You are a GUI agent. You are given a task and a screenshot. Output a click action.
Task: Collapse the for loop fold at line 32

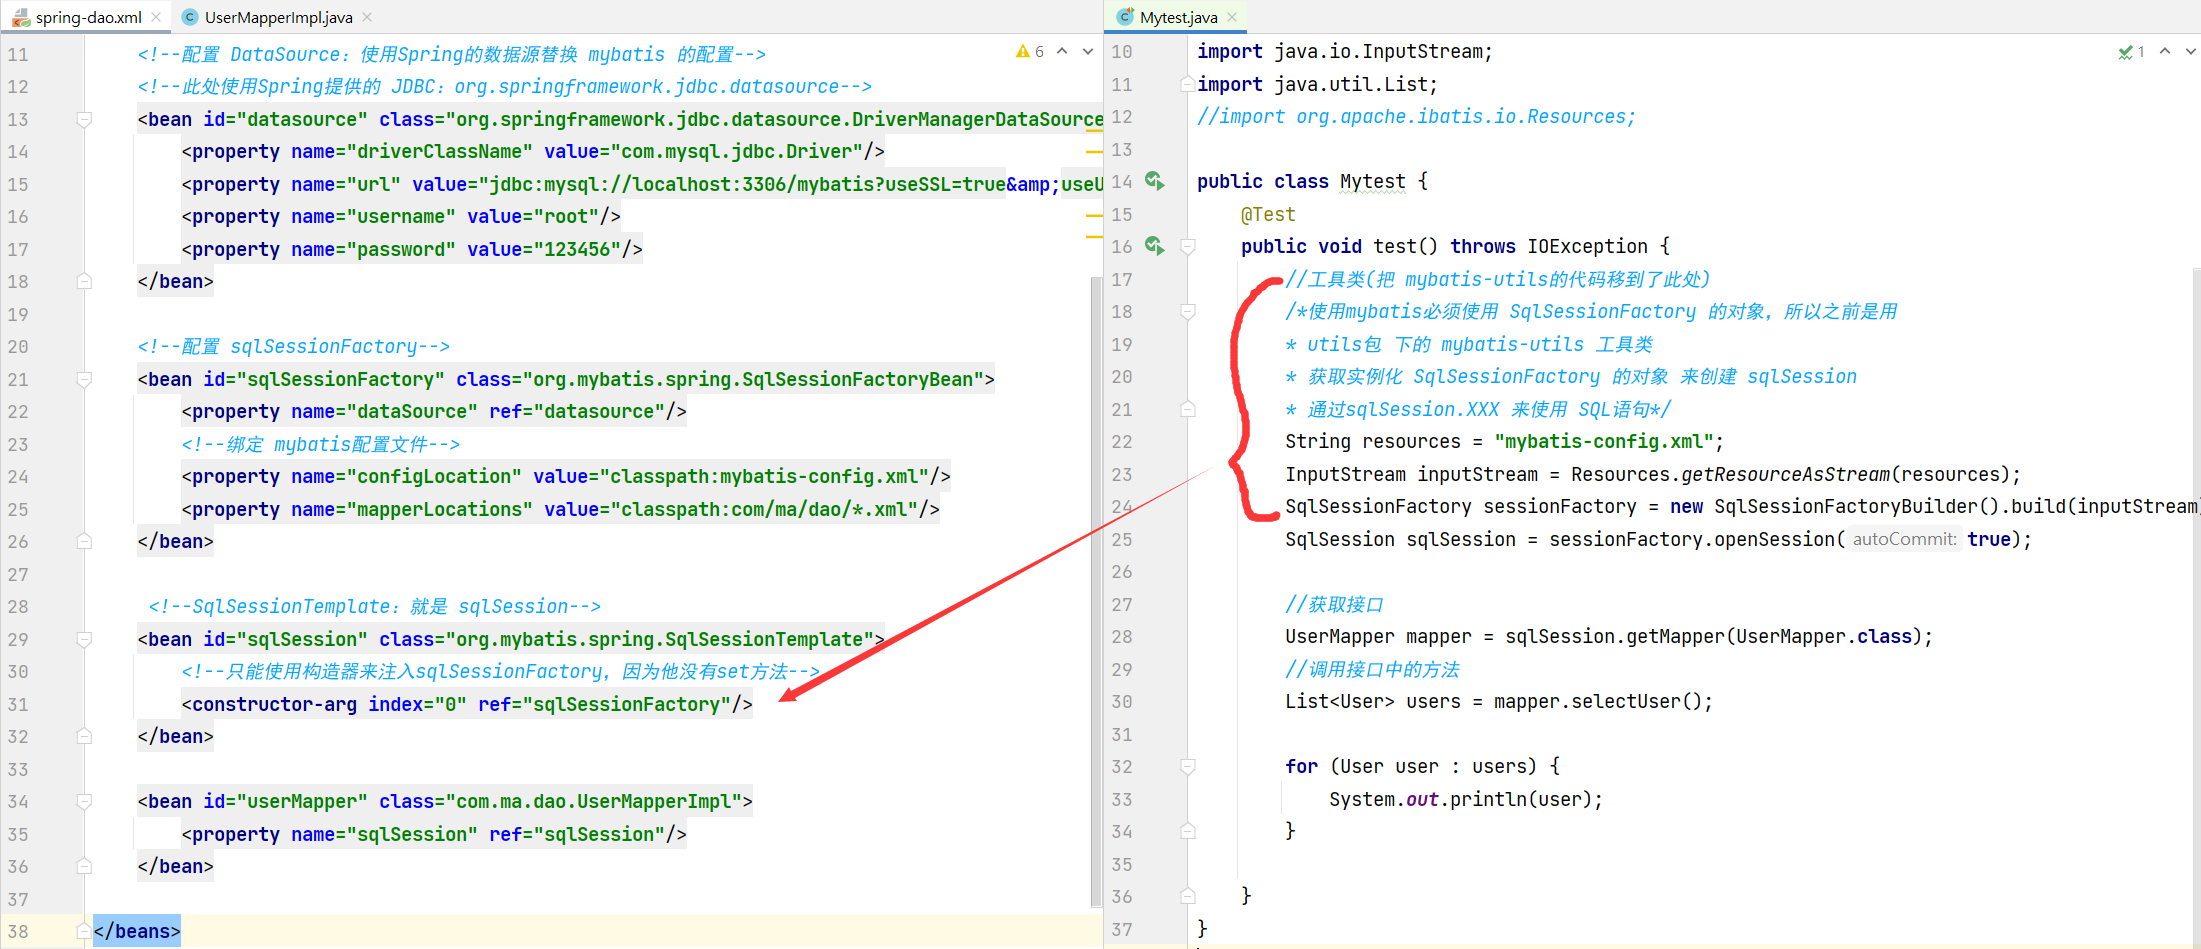[x=1188, y=767]
